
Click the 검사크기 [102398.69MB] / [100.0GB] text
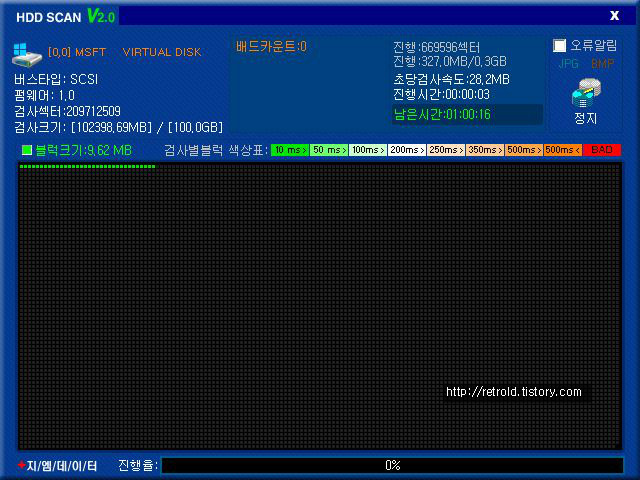118,127
